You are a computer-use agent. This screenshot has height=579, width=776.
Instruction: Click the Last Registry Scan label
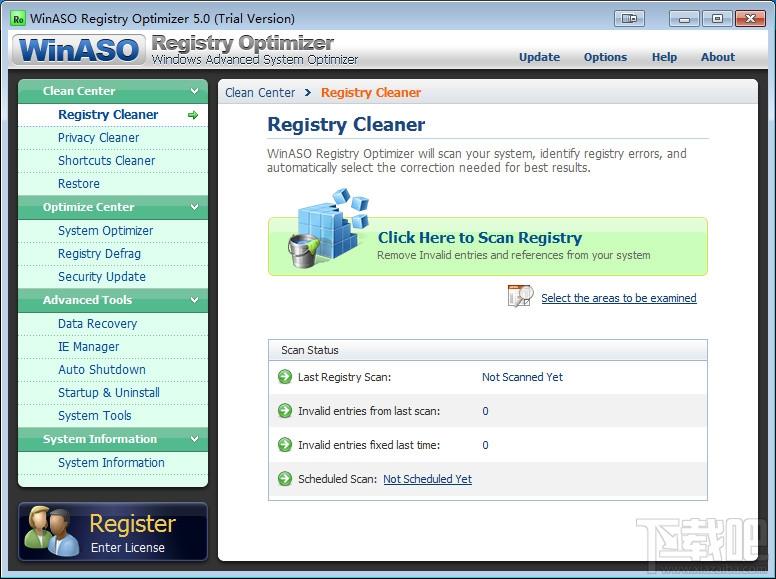pos(344,377)
